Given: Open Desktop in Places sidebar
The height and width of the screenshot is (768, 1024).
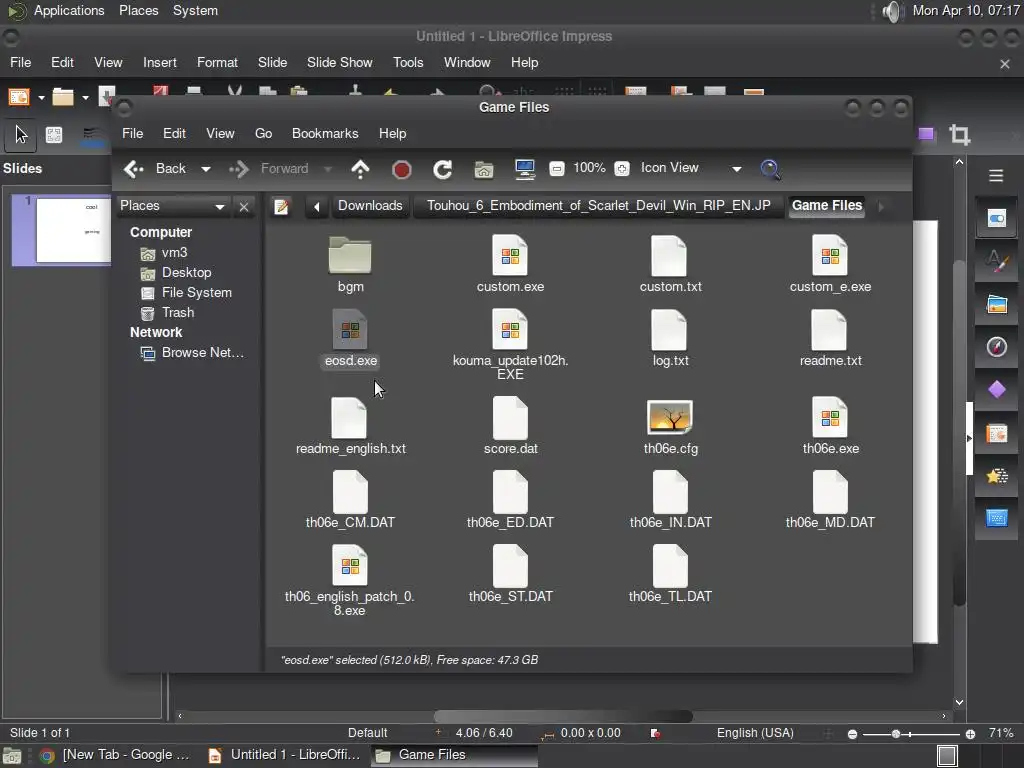Looking at the screenshot, I should tap(186, 273).
